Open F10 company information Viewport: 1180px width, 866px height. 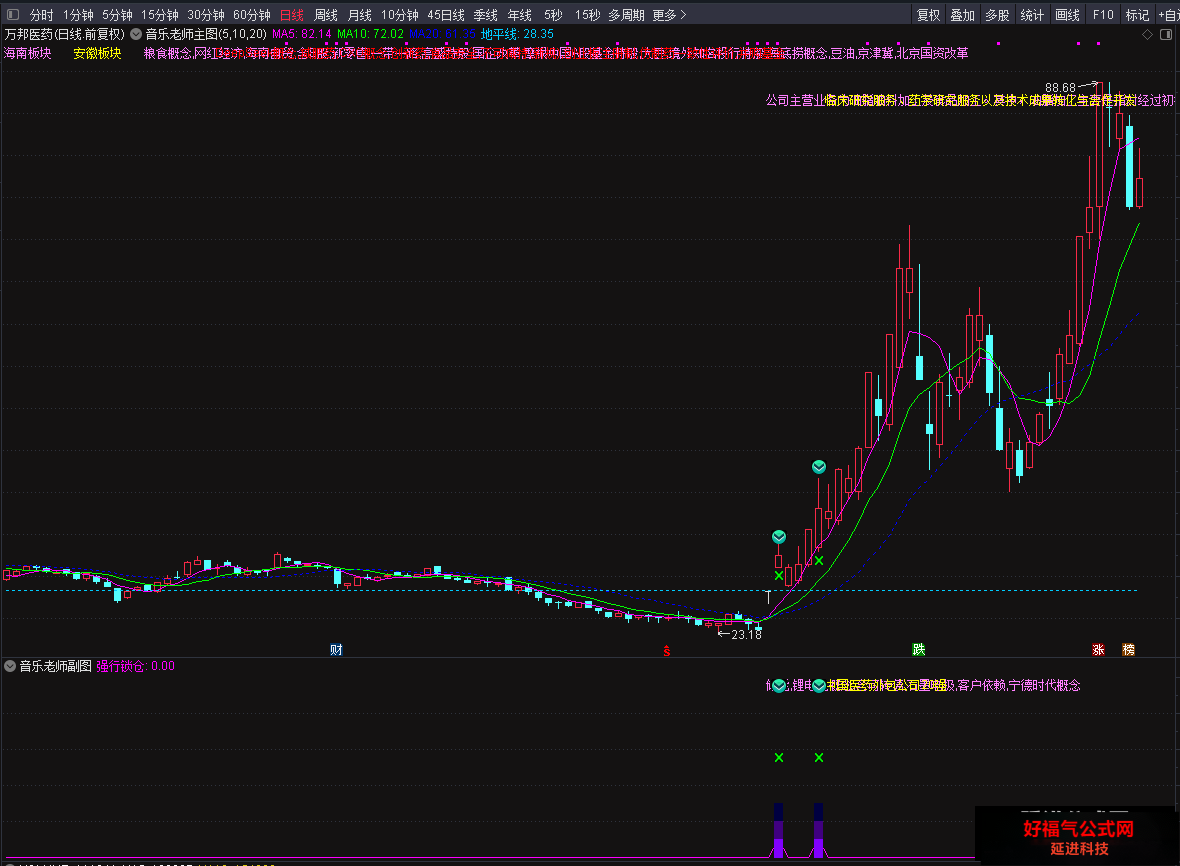pyautogui.click(x=1102, y=15)
